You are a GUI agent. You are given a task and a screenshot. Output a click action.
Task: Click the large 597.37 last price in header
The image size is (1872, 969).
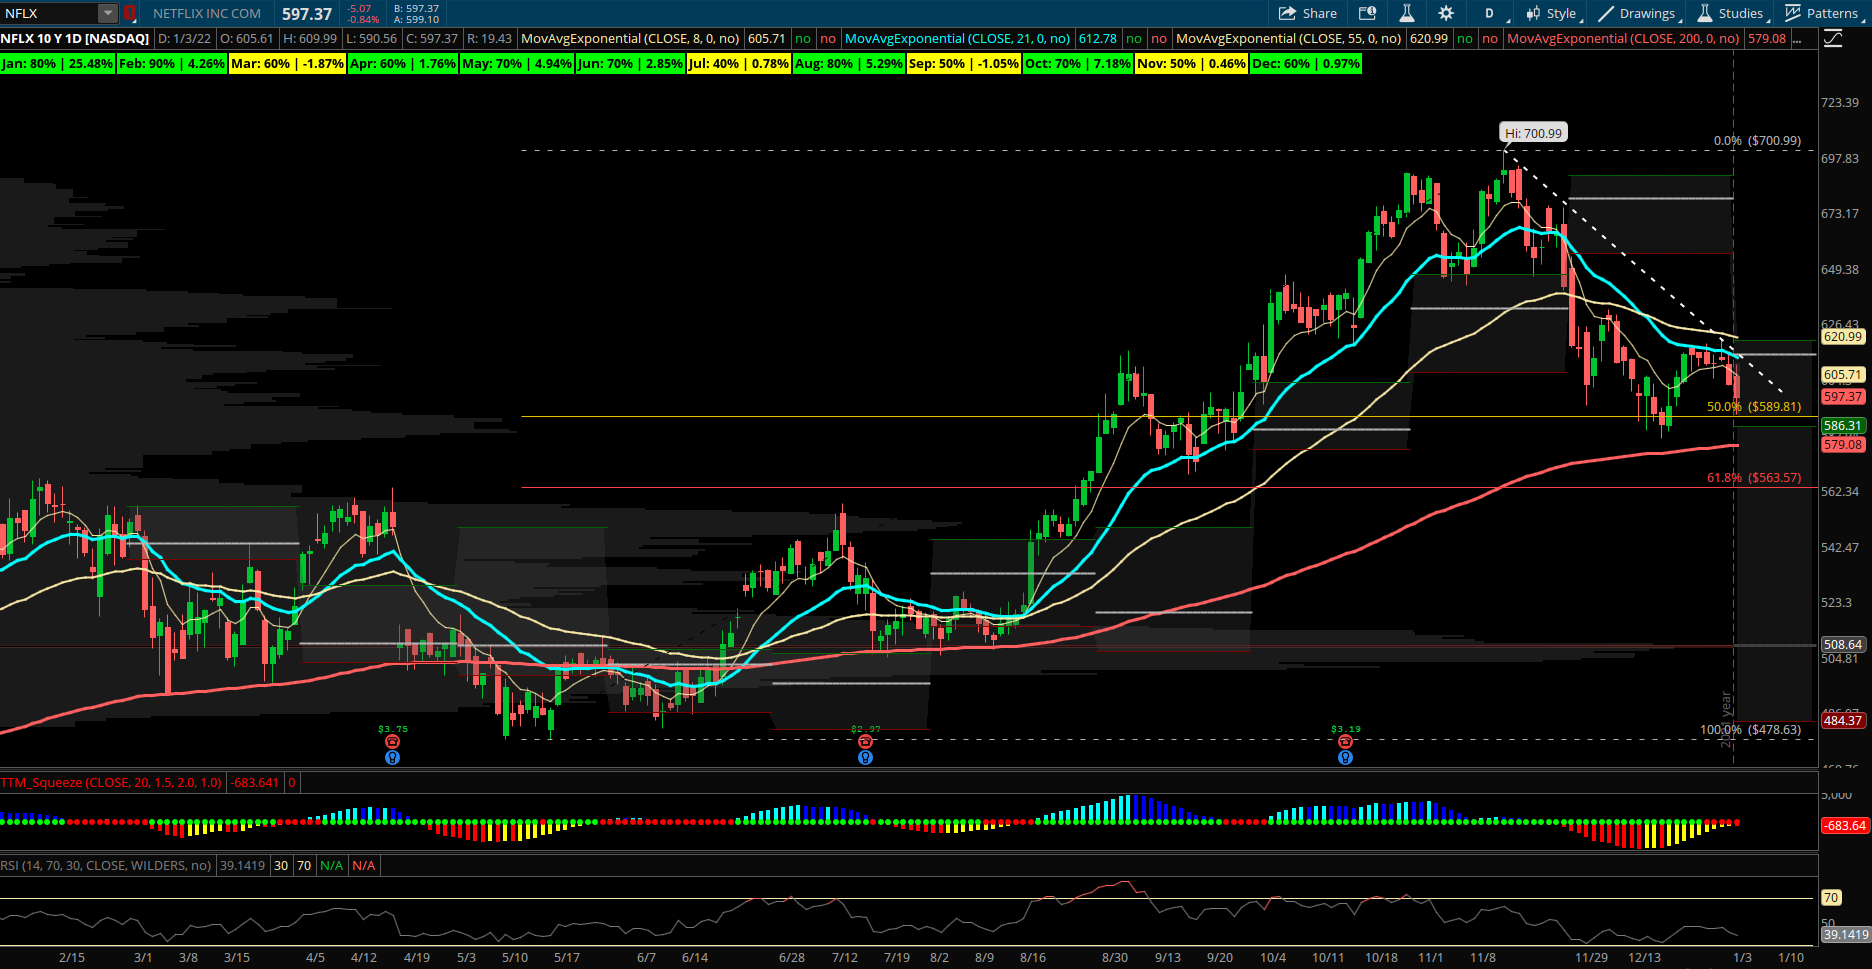click(307, 14)
